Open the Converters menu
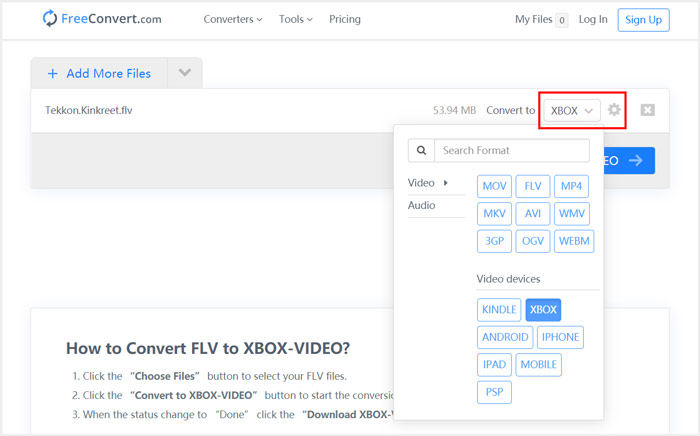Image resolution: width=700 pixels, height=436 pixels. 233,19
